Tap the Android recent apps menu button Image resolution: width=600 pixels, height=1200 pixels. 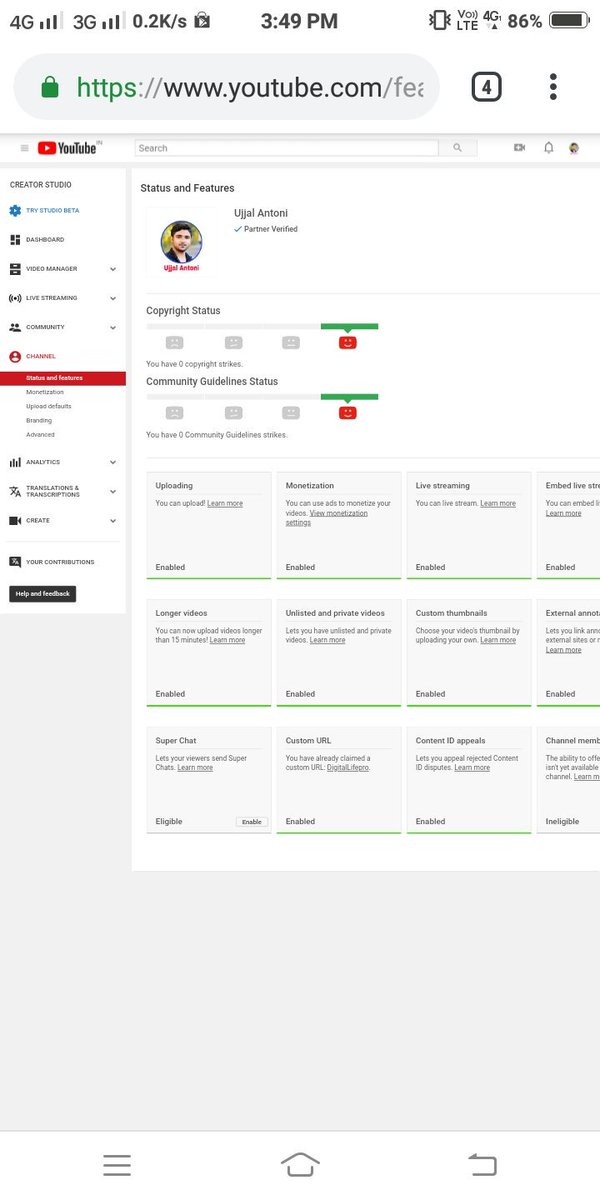117,1164
